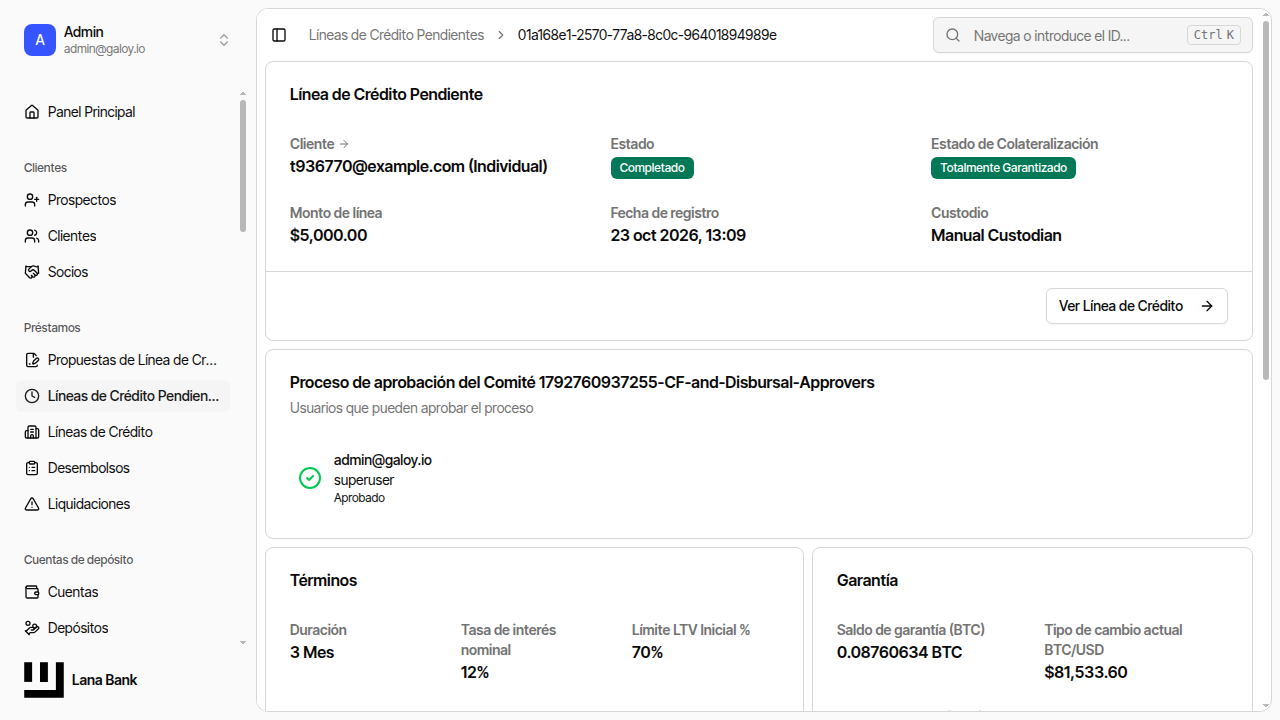Open the Admin account switcher chevrons

pyautogui.click(x=224, y=40)
